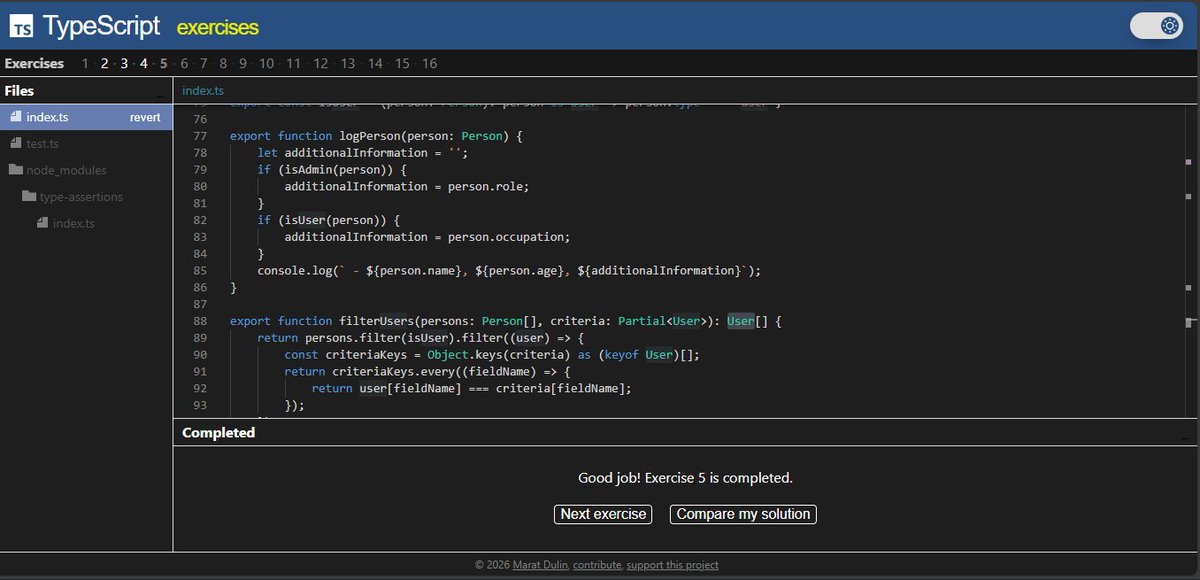This screenshot has height=580, width=1200.
Task: Go to exercise 4
Action: click(144, 64)
